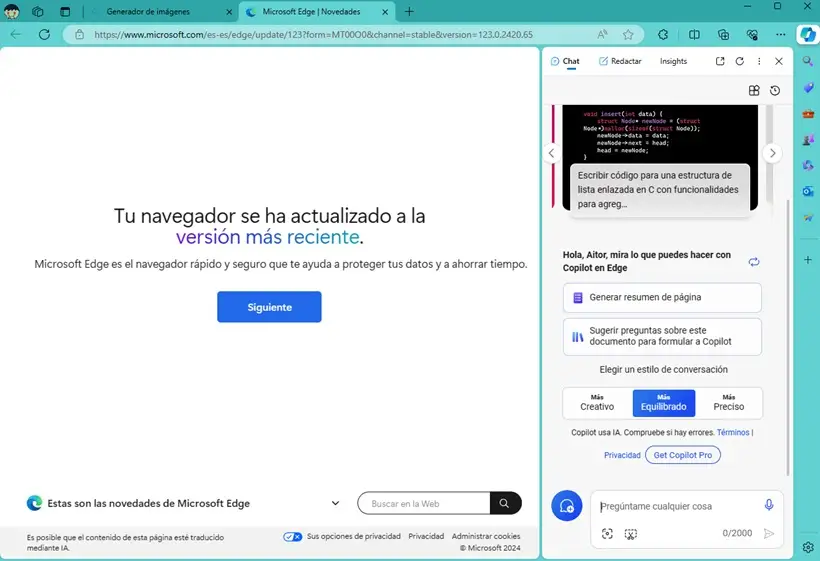
Task: Send the Copilot message arrow
Action: point(769,533)
